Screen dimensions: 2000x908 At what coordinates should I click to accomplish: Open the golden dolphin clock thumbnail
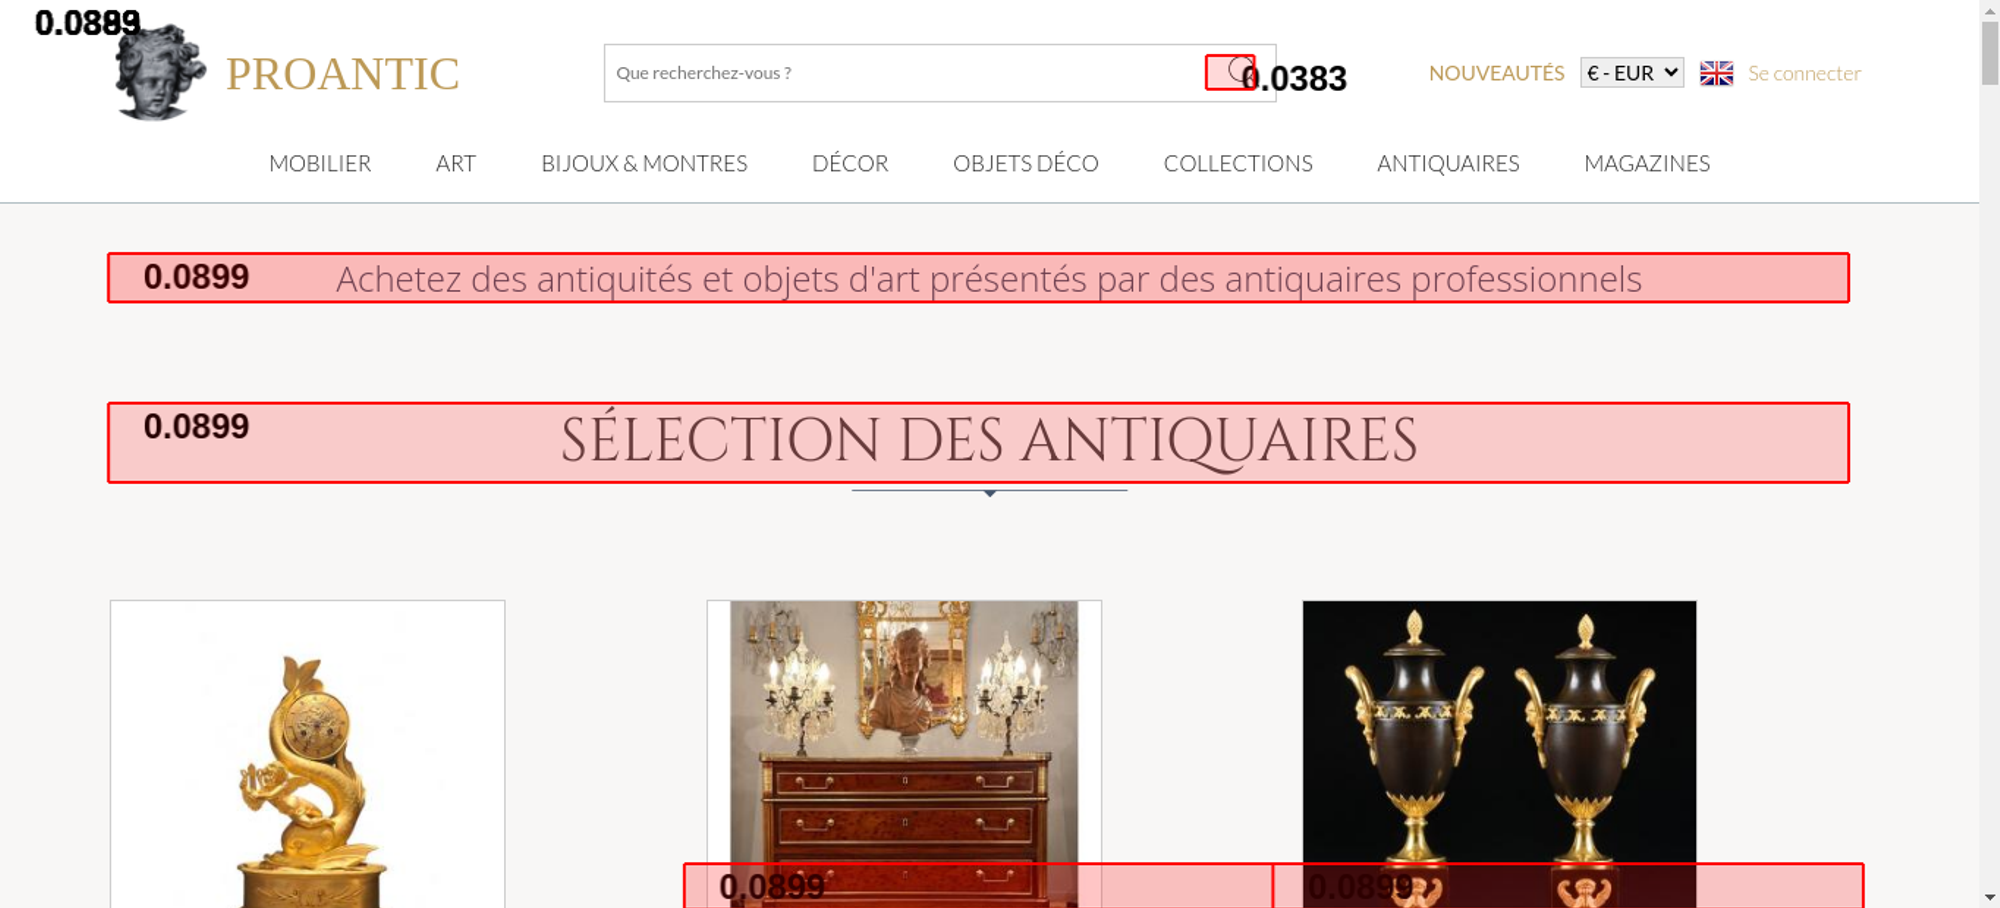coord(308,754)
